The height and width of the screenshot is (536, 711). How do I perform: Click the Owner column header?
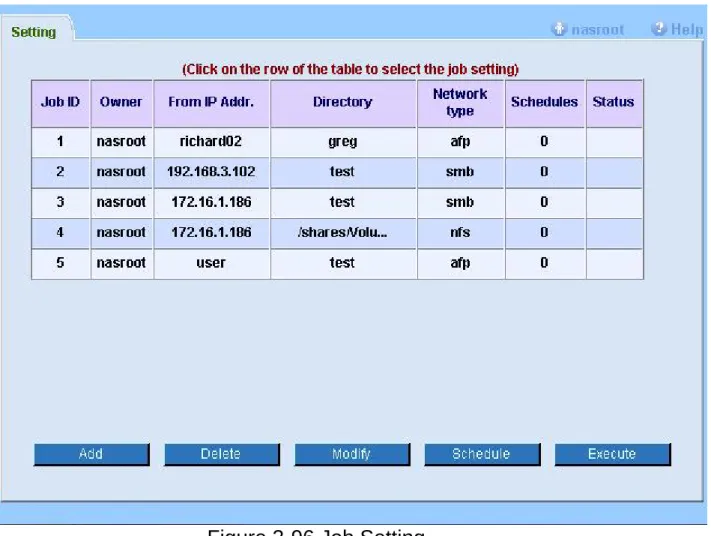(x=121, y=103)
